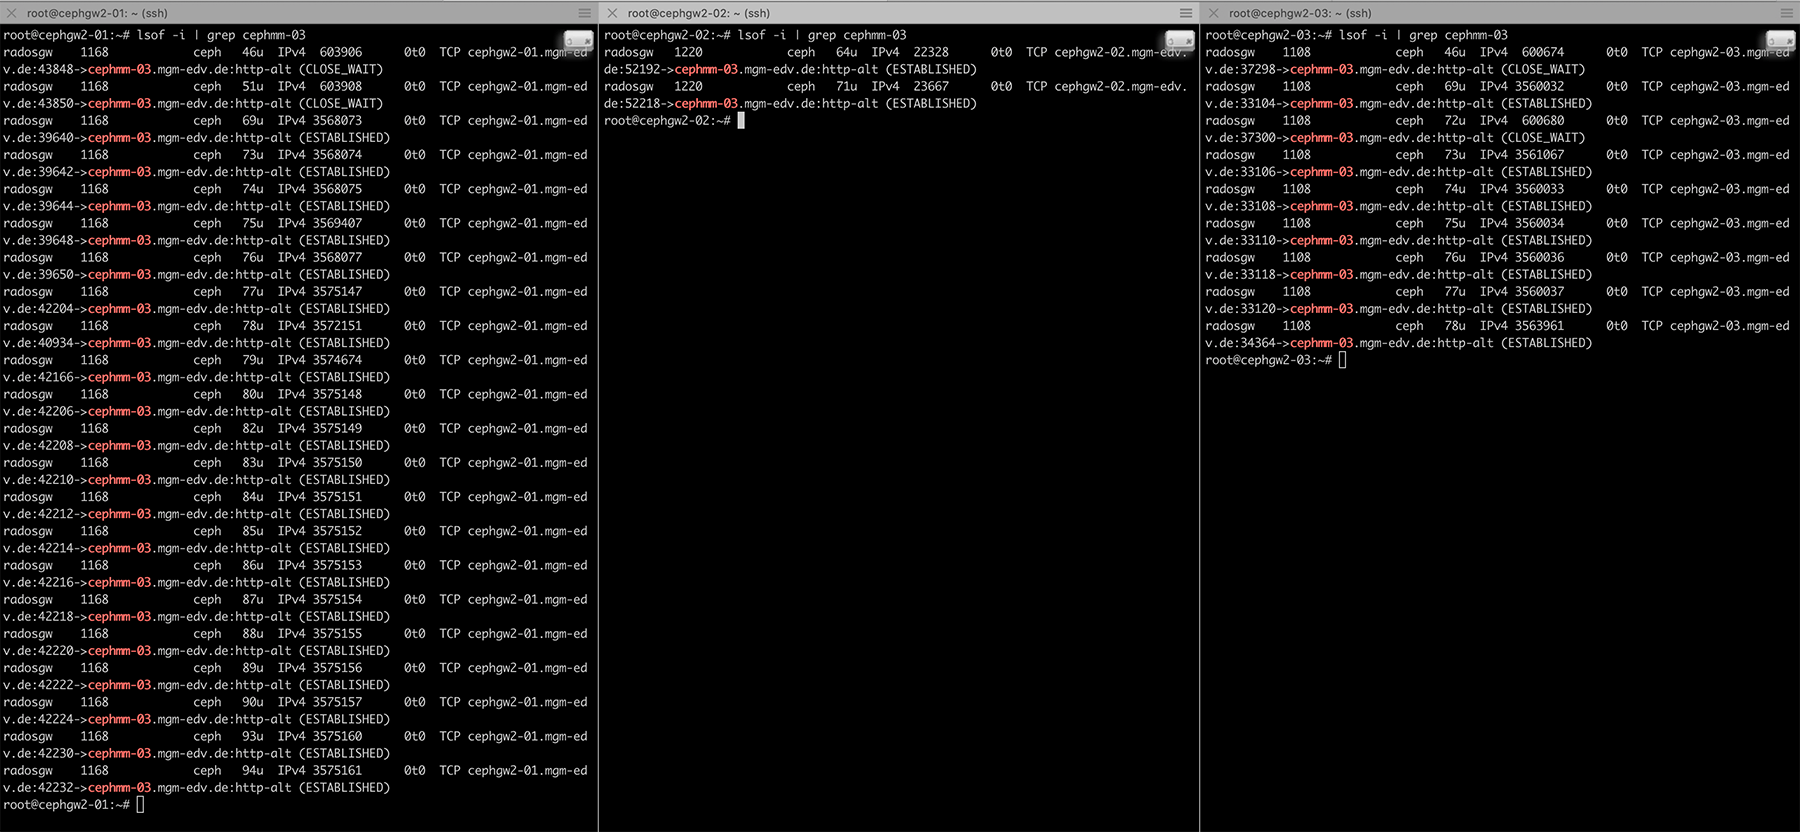Click node number 3563961 in cephgw2-03 pane
This screenshot has height=832, width=1800.
1539,326
